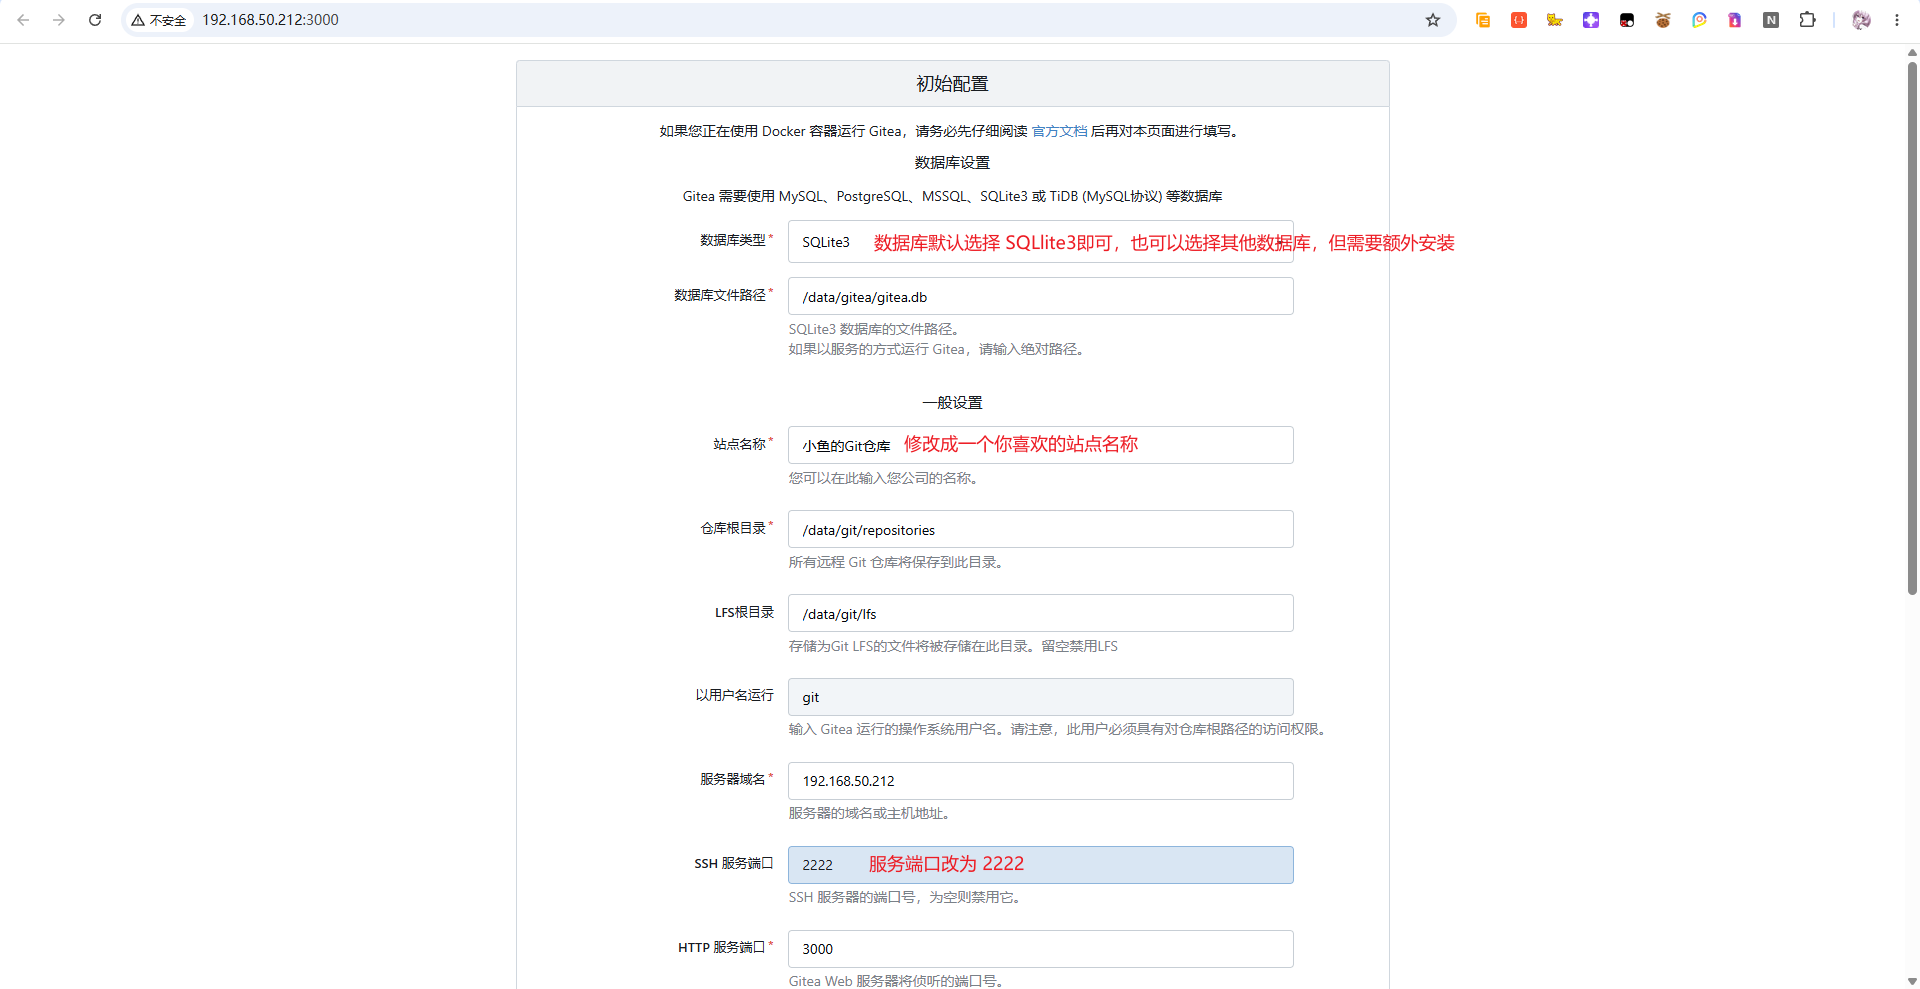
Task: Click the hint text 您可以在此输入您公司的名称
Action: pos(883,478)
